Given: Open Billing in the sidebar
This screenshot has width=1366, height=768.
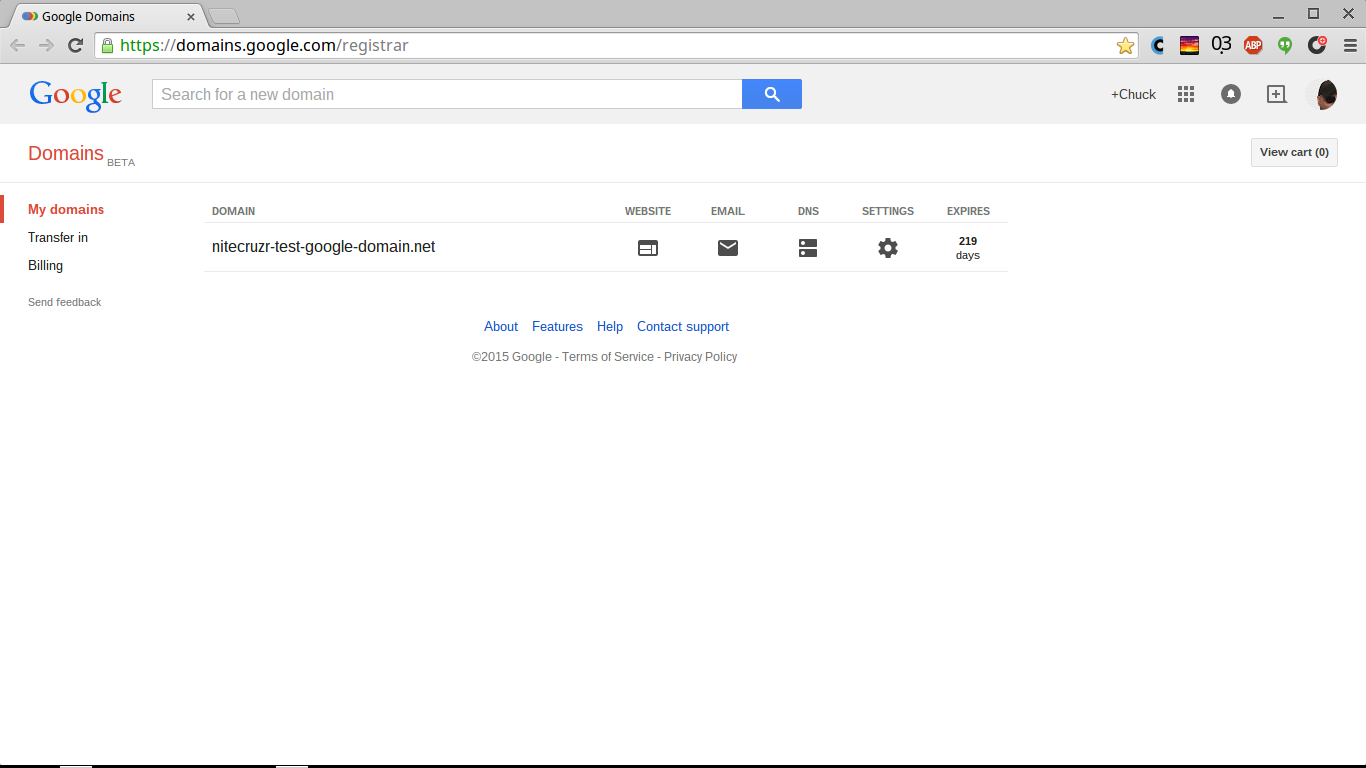Looking at the screenshot, I should pos(45,265).
